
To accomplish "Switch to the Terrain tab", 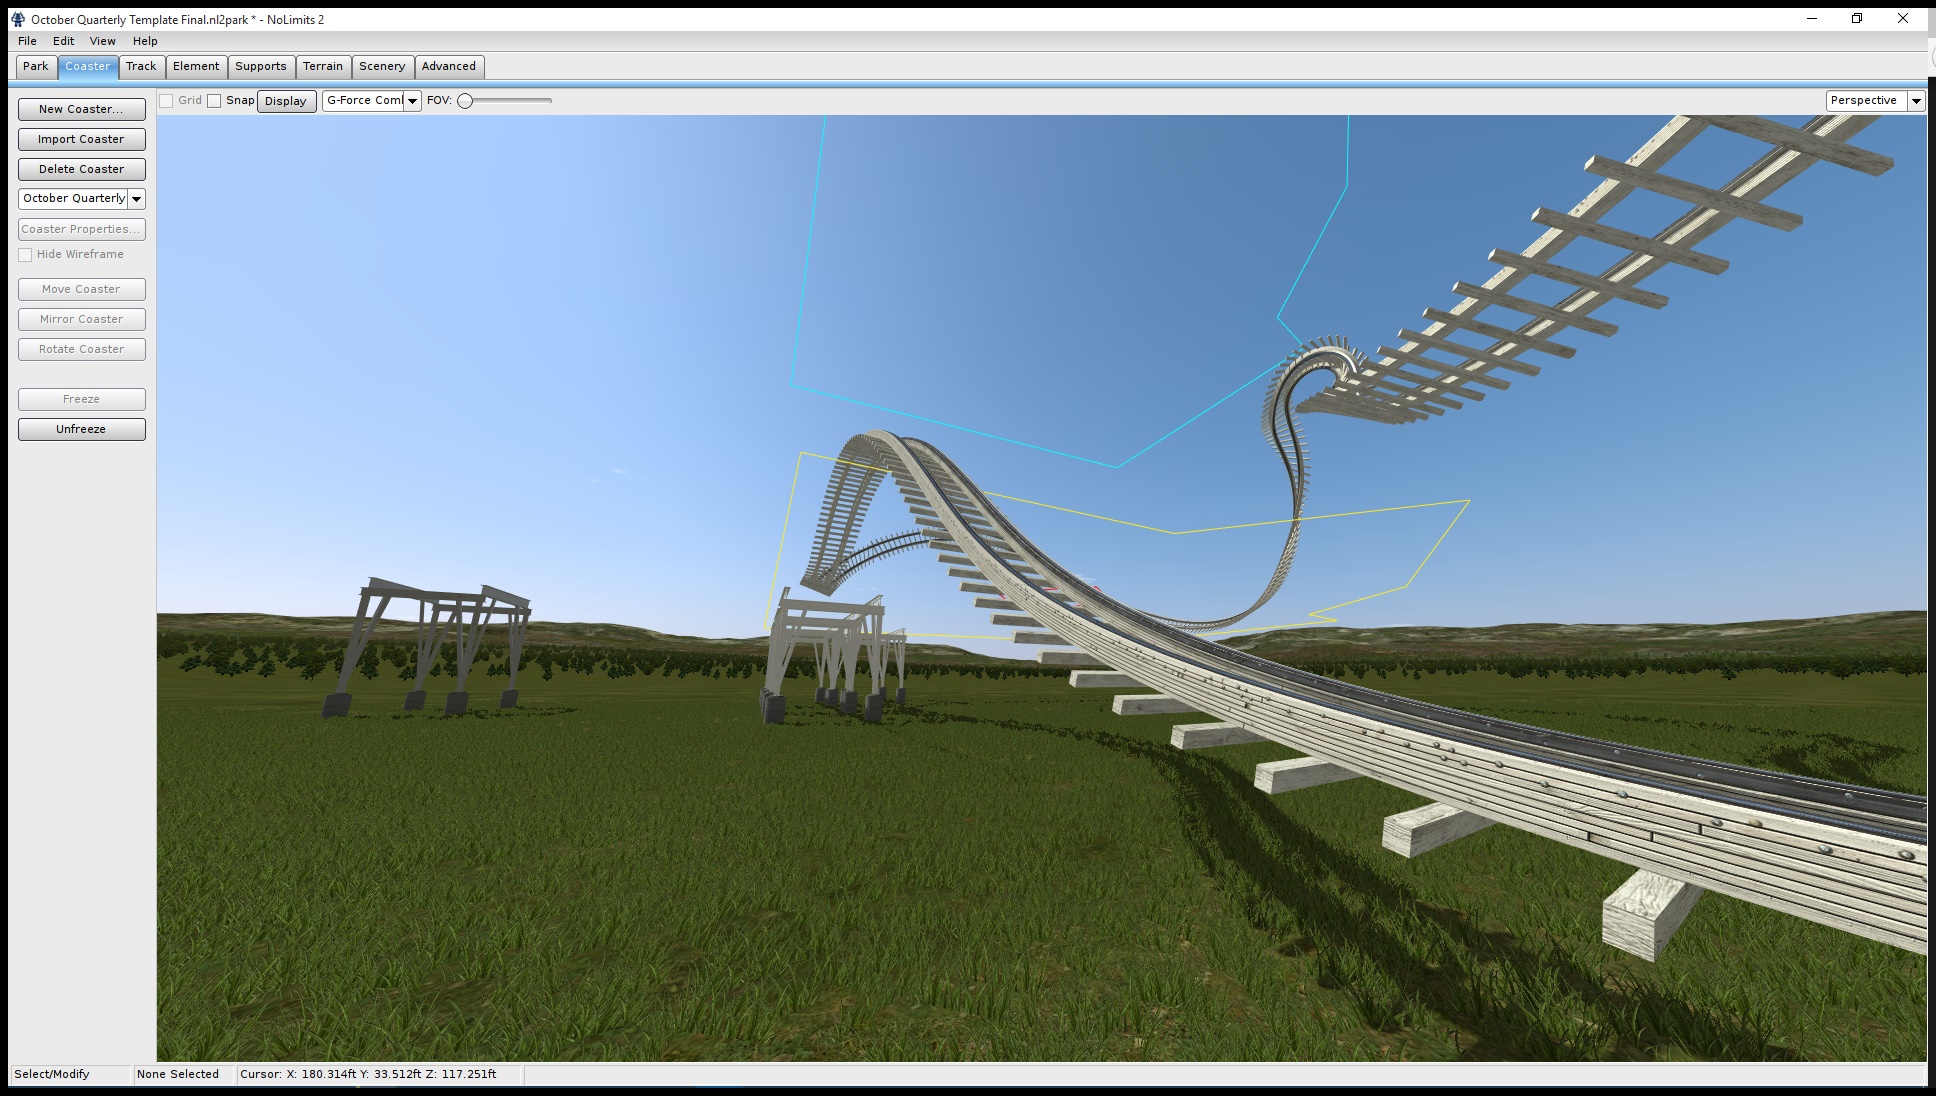I will pyautogui.click(x=322, y=66).
